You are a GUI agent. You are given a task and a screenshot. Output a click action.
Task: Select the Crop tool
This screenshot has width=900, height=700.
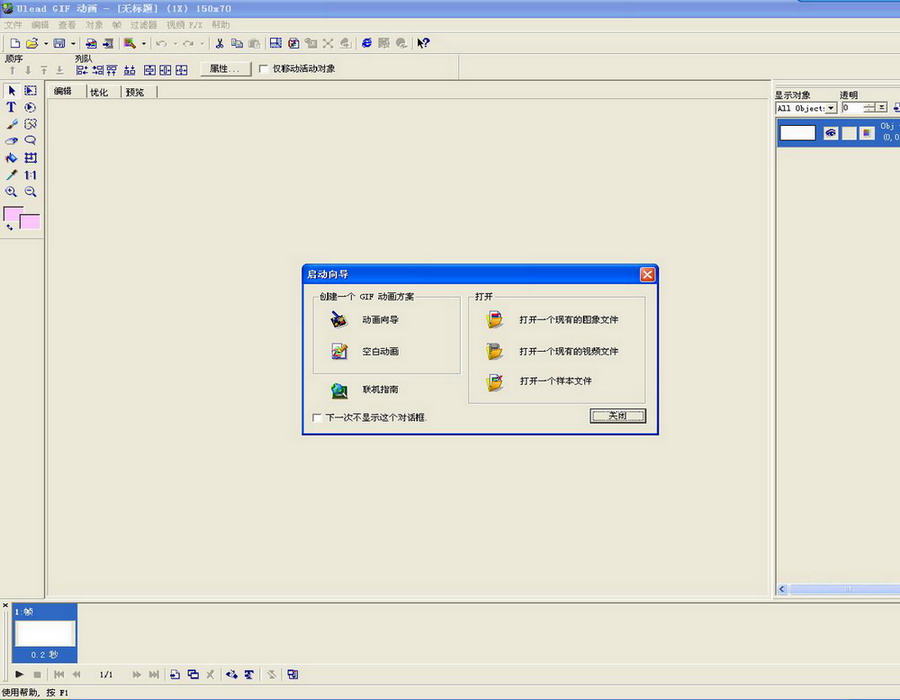[30, 158]
